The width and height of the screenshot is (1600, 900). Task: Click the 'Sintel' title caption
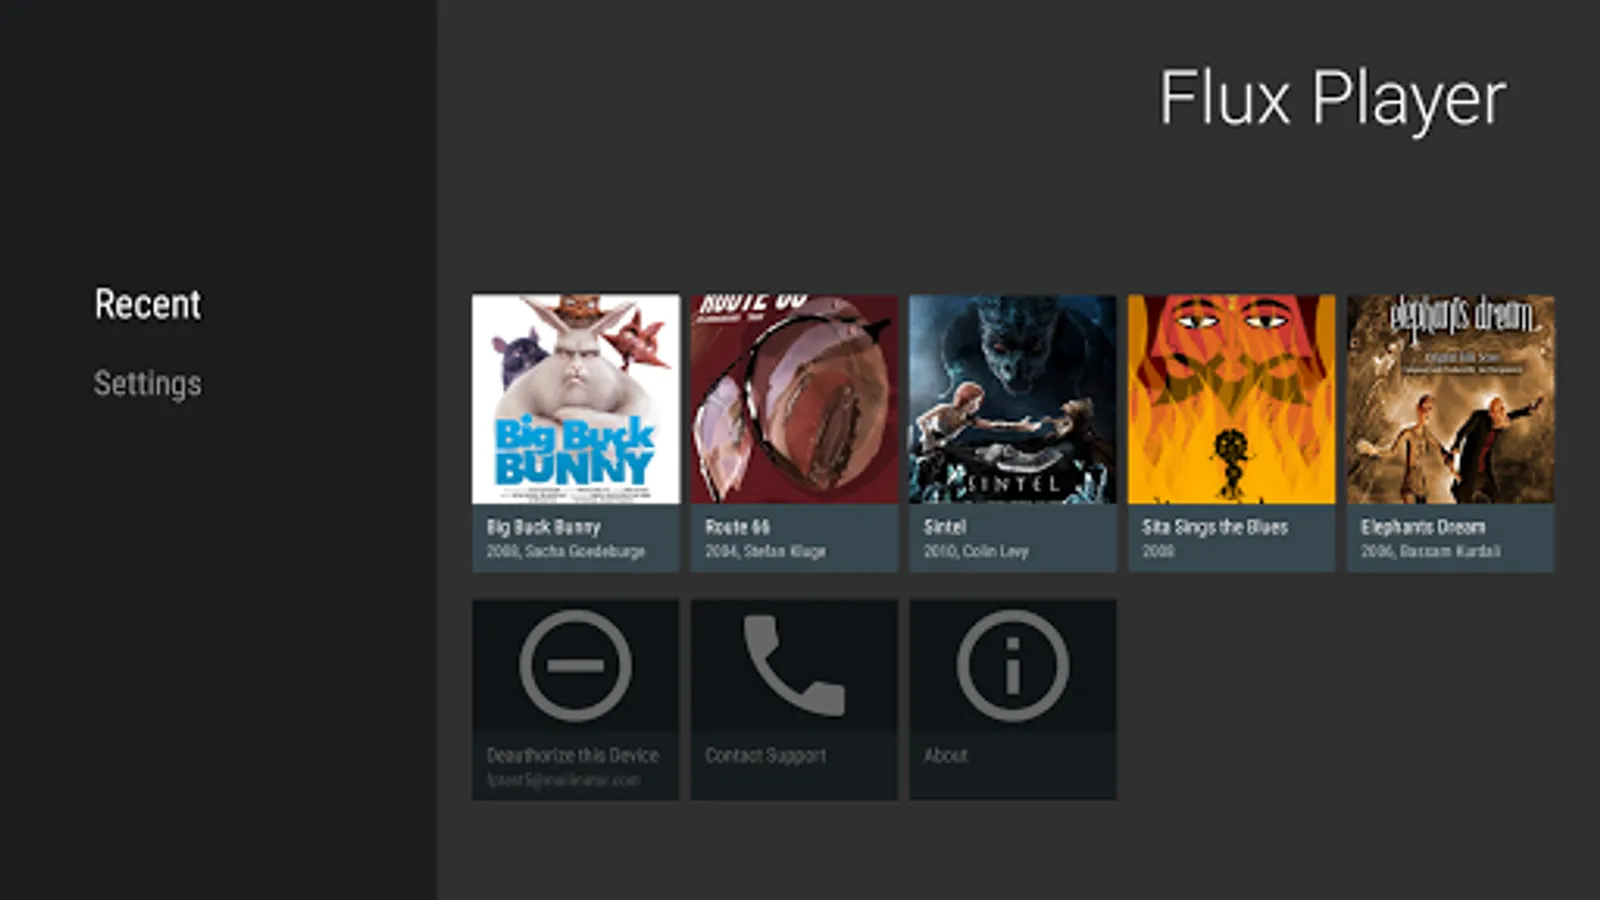click(x=945, y=527)
